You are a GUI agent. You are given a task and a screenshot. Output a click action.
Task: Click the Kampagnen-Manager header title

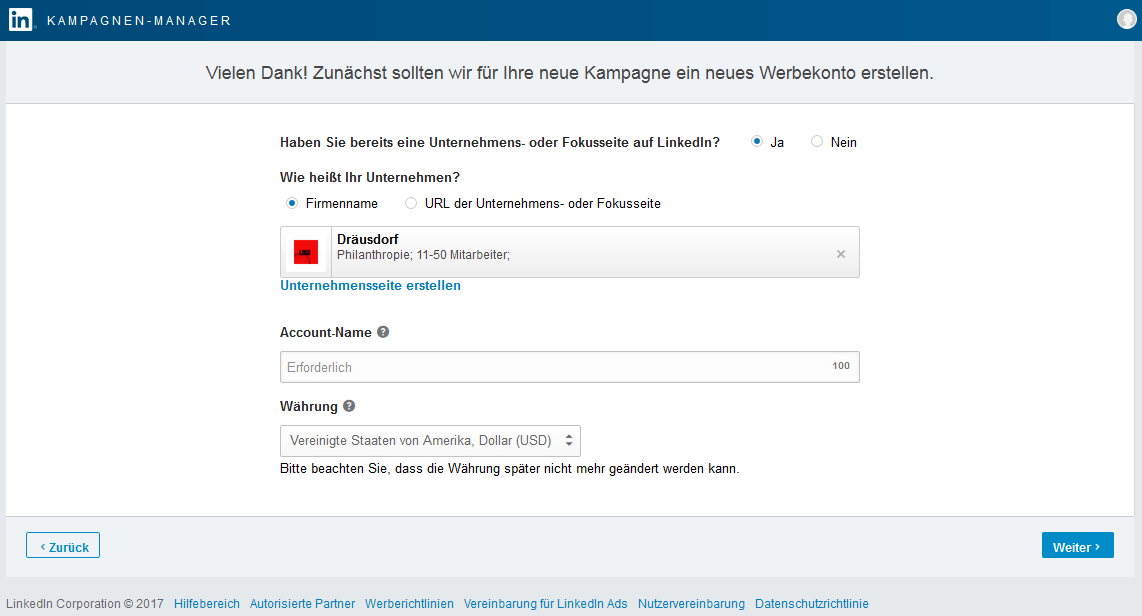pyautogui.click(x=139, y=20)
